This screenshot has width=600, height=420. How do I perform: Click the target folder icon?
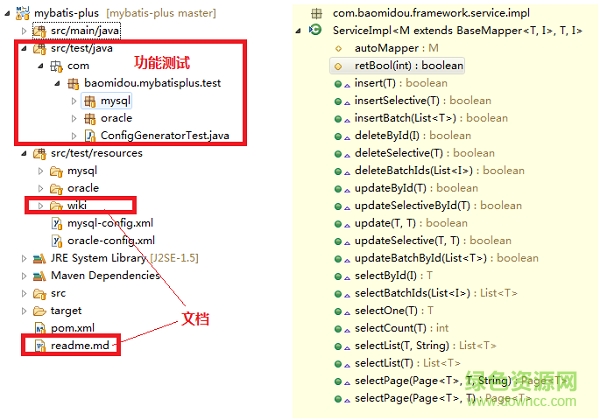coord(39,311)
